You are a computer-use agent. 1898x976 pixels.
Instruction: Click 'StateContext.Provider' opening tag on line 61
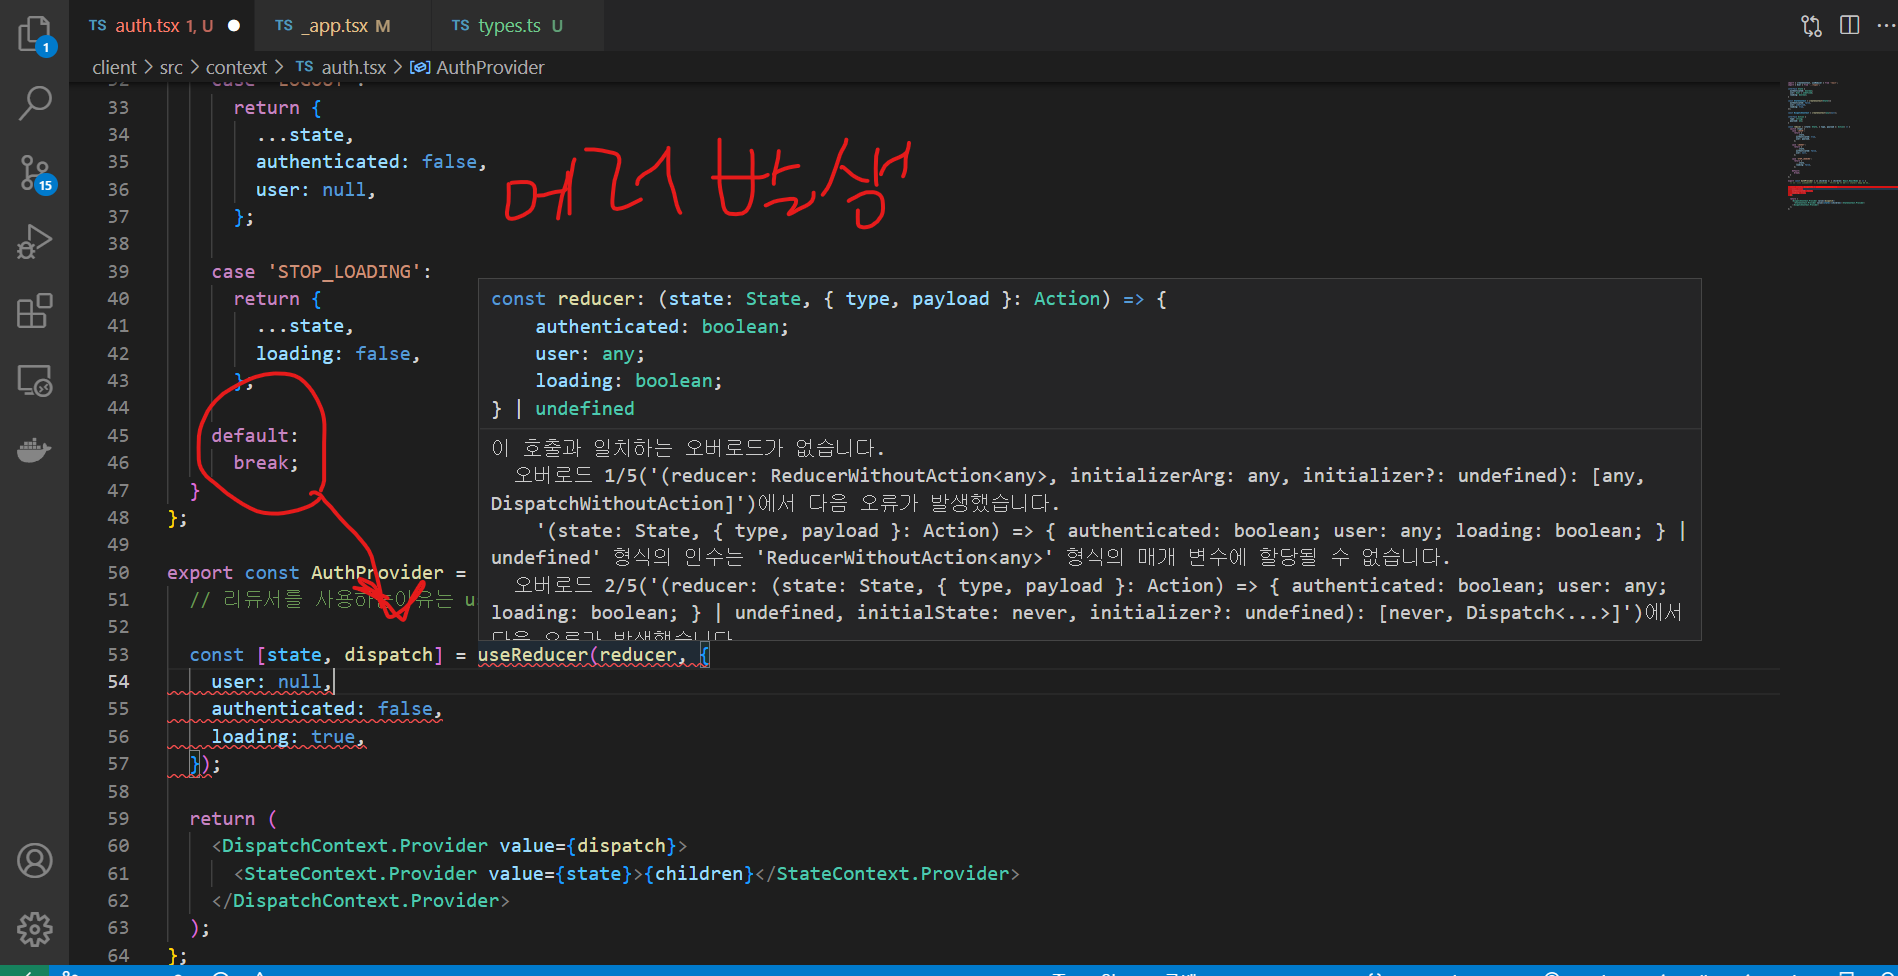coord(360,873)
